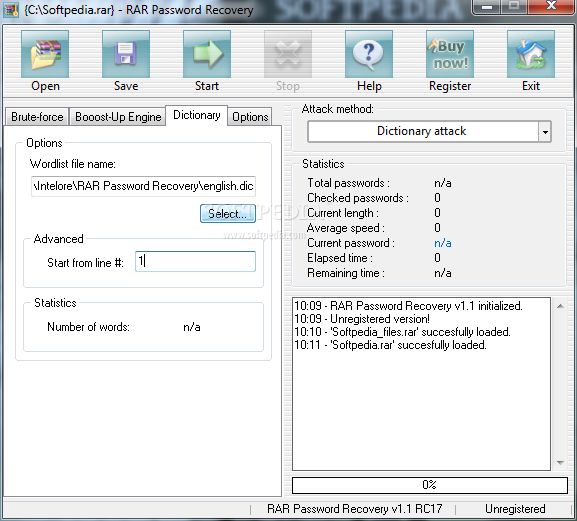The image size is (577, 521).
Task: Click the 'Number of words:' label
Action: [x=88, y=327]
